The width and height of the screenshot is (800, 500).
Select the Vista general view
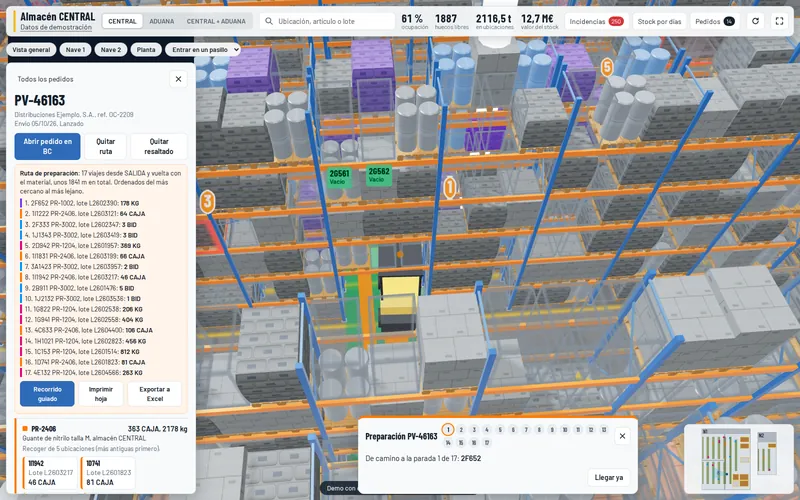[x=31, y=49]
